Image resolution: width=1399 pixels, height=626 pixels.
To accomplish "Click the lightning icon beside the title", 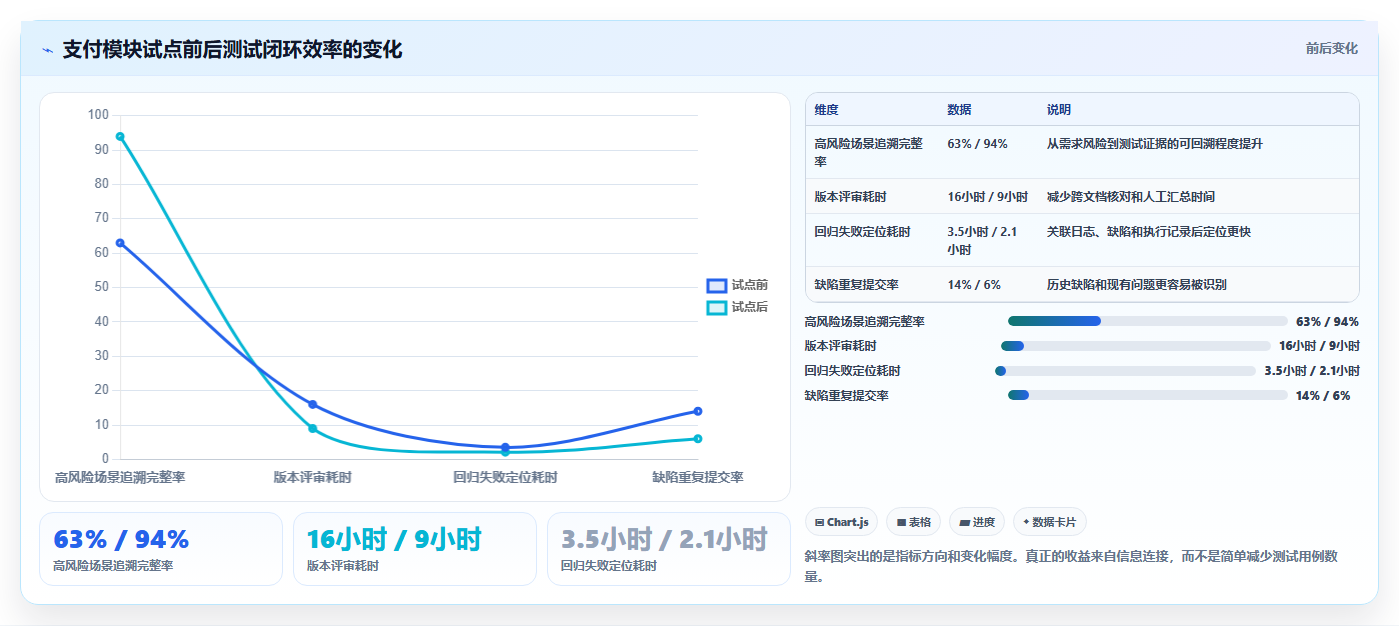I will (47, 49).
